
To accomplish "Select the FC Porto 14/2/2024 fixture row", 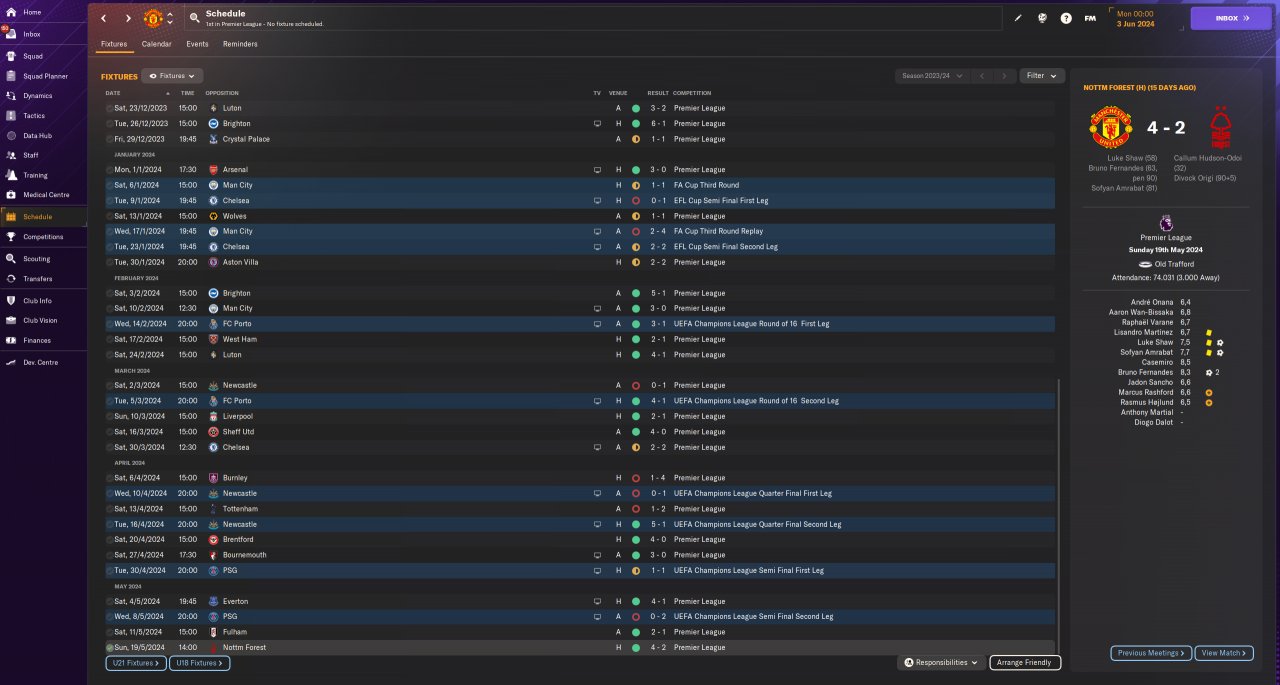I will tap(579, 324).
